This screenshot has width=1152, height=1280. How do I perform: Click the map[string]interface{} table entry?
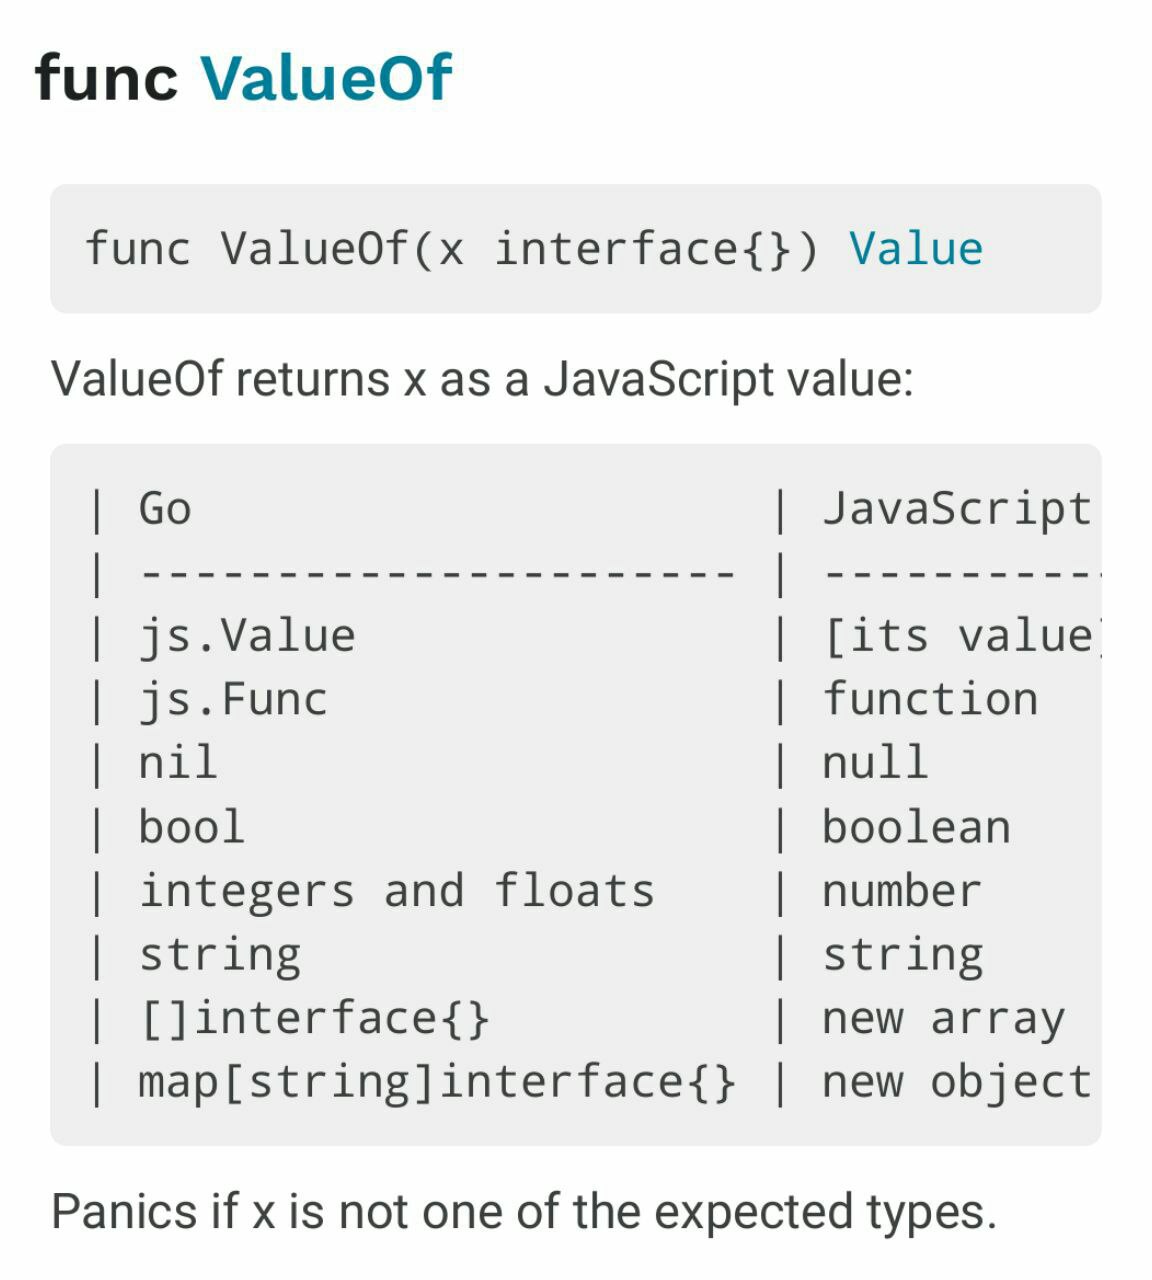438,1082
